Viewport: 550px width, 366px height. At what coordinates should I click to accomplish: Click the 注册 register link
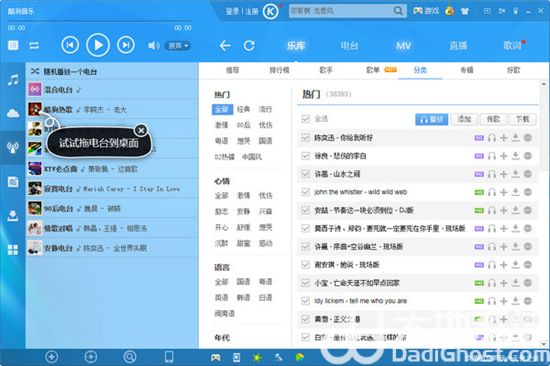click(x=251, y=12)
